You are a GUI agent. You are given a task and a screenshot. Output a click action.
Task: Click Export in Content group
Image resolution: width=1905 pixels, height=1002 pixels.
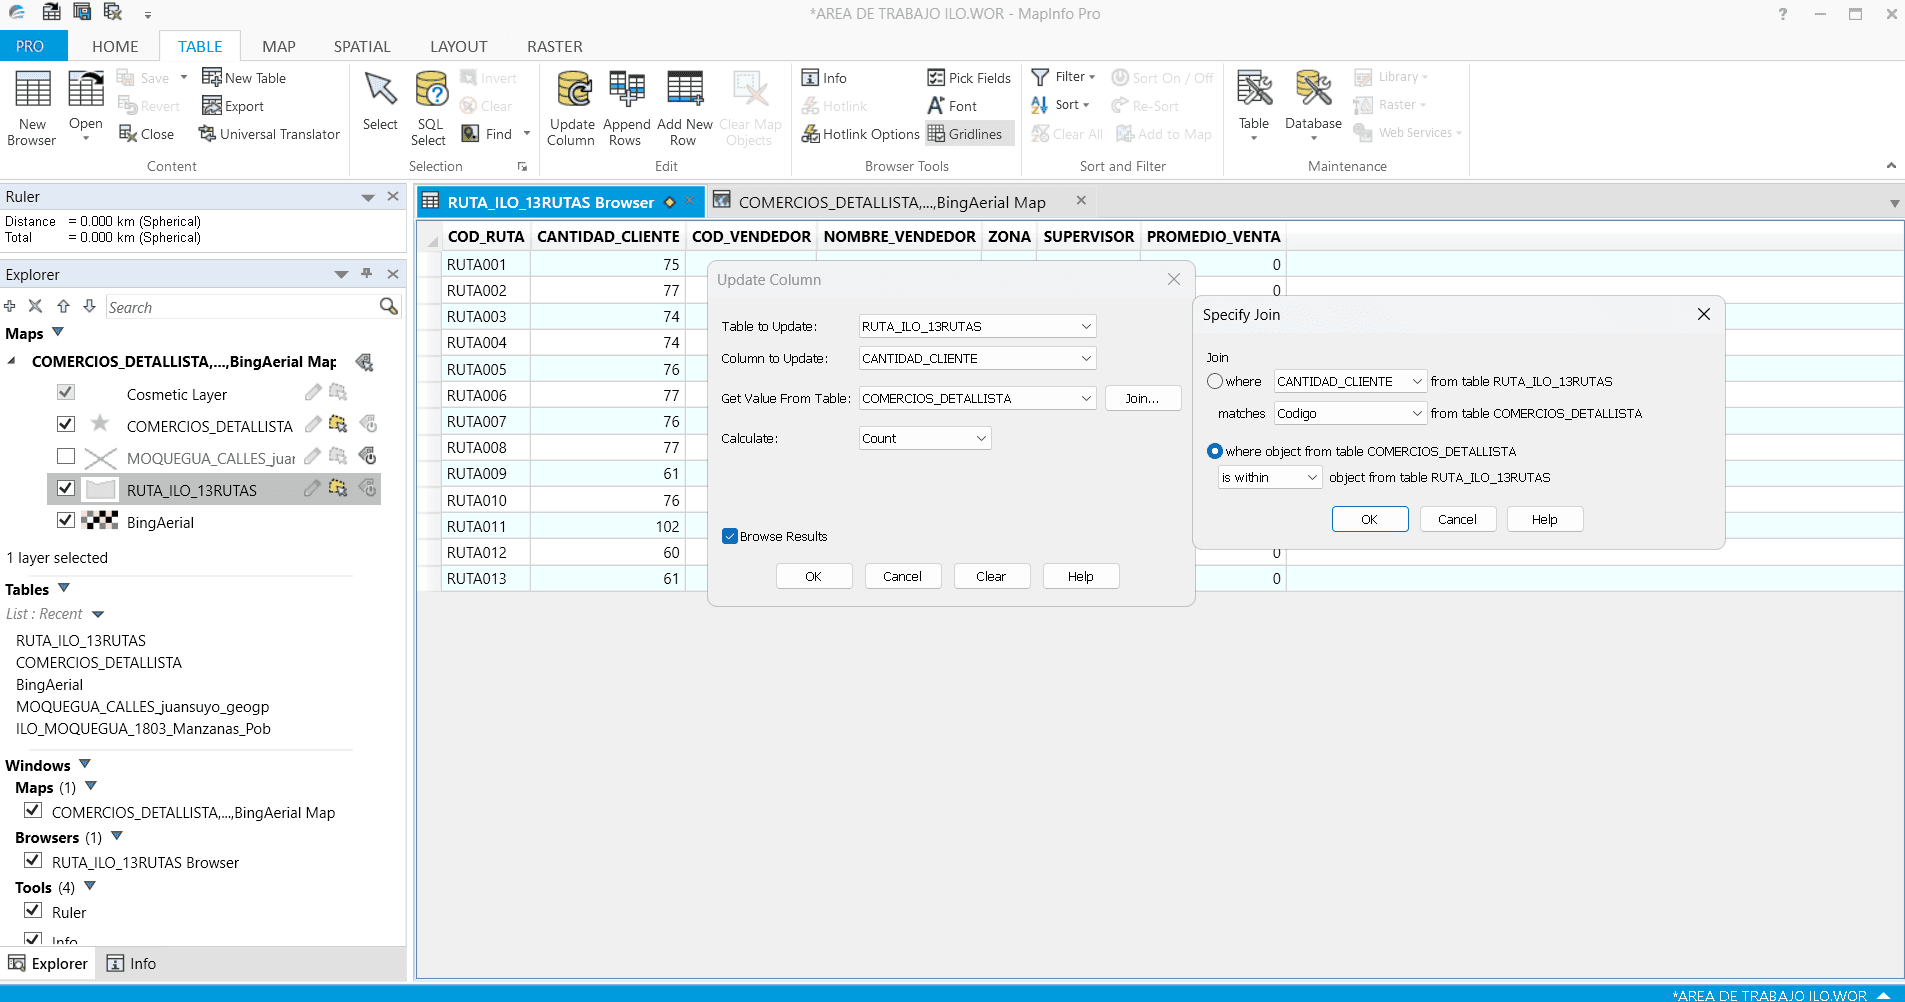coord(233,105)
